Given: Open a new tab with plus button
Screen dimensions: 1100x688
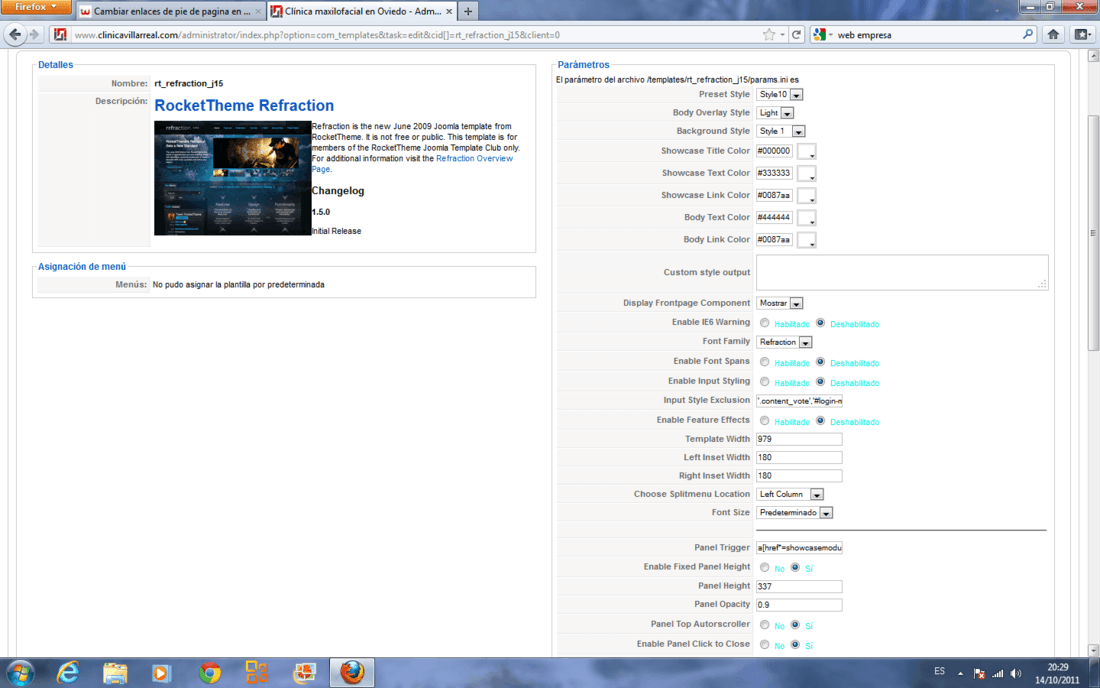Looking at the screenshot, I should coord(468,11).
